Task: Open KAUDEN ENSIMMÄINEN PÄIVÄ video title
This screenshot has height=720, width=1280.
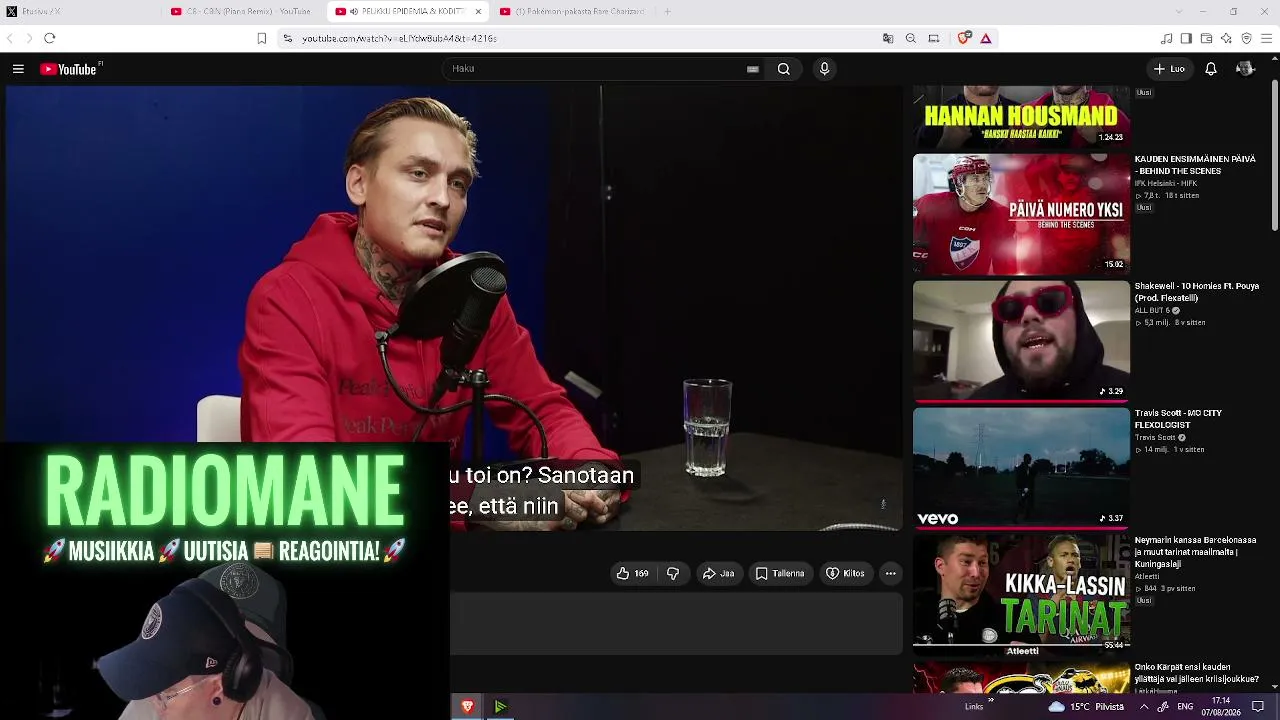Action: [1195, 165]
